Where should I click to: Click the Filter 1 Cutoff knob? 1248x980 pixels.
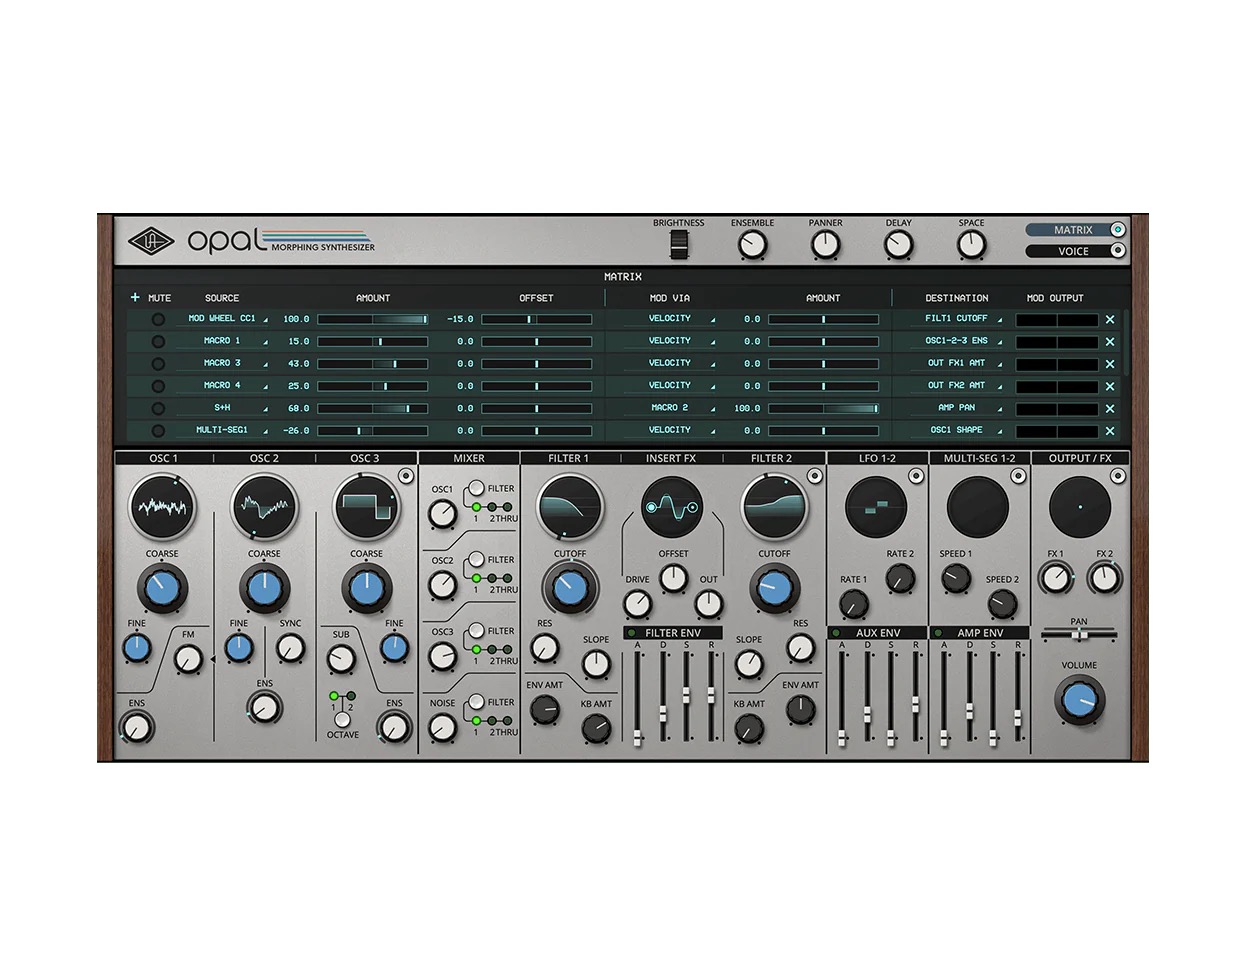coord(570,589)
